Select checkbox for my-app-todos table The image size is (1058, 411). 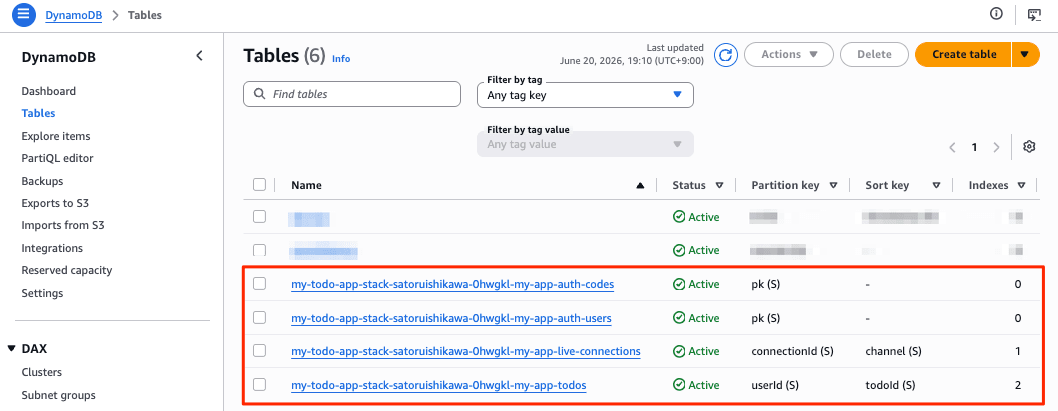click(x=259, y=385)
